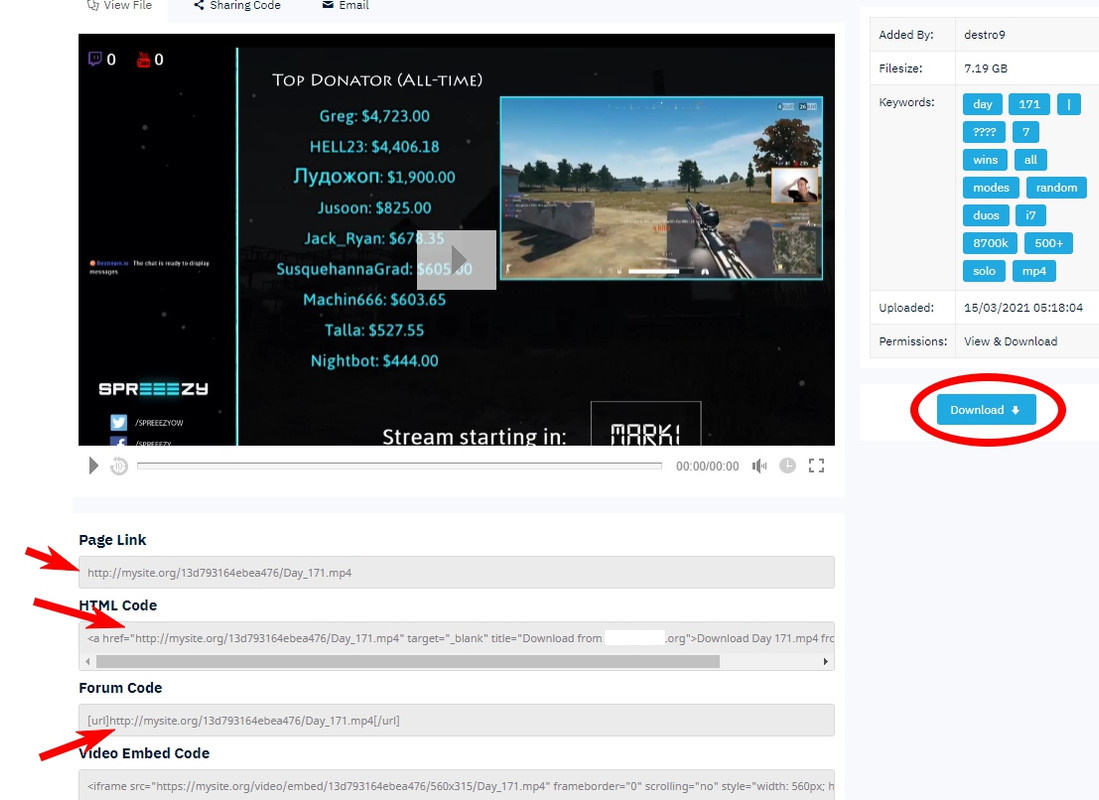Click the Twitch viewer count icon in video
Viewport: 1099px width, 800px height.
(x=95, y=59)
